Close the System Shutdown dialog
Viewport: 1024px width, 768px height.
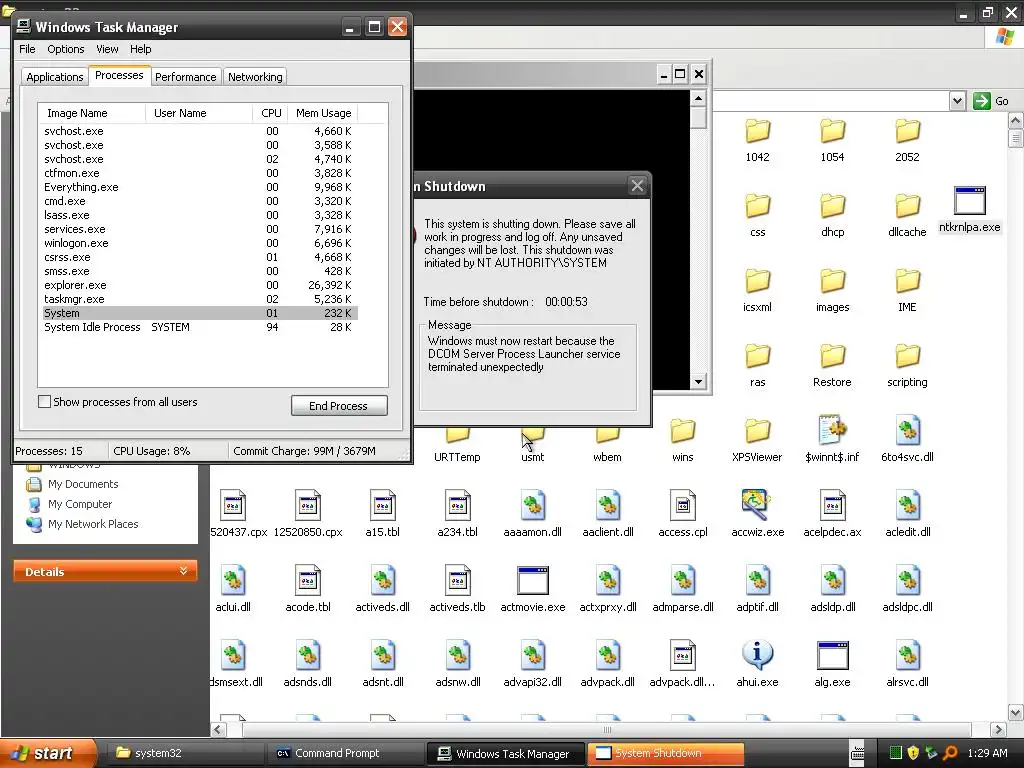637,186
